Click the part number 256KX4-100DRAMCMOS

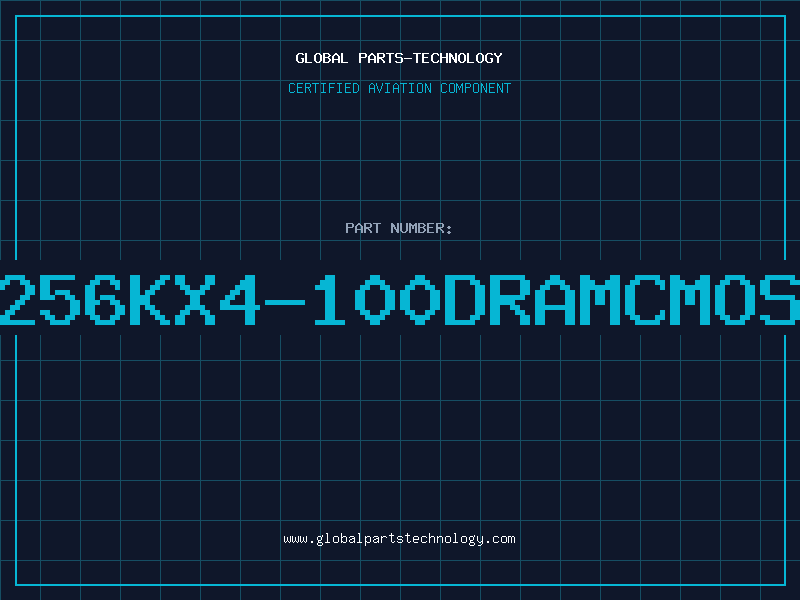point(400,299)
